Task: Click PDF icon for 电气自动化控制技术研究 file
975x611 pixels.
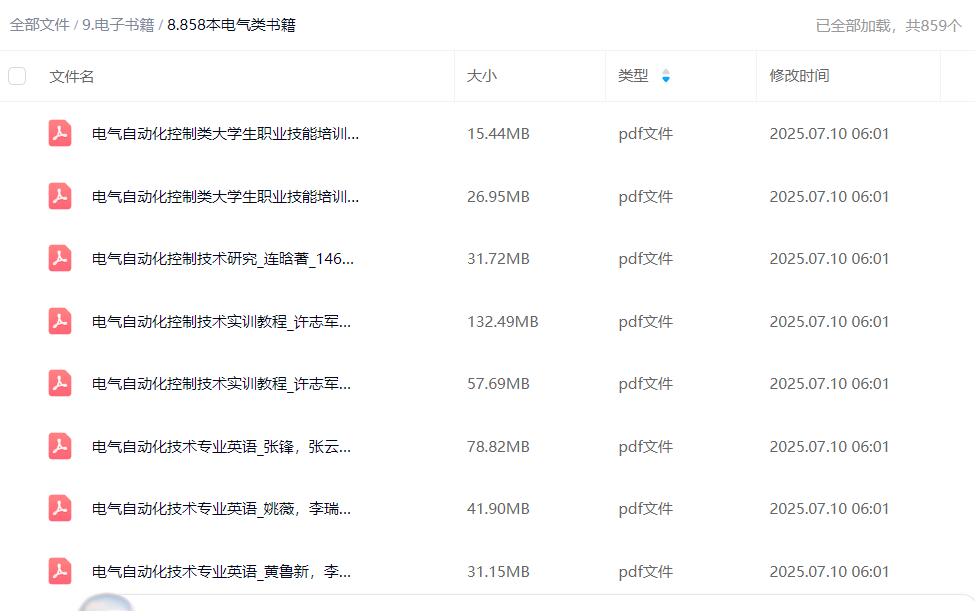Action: (x=60, y=258)
